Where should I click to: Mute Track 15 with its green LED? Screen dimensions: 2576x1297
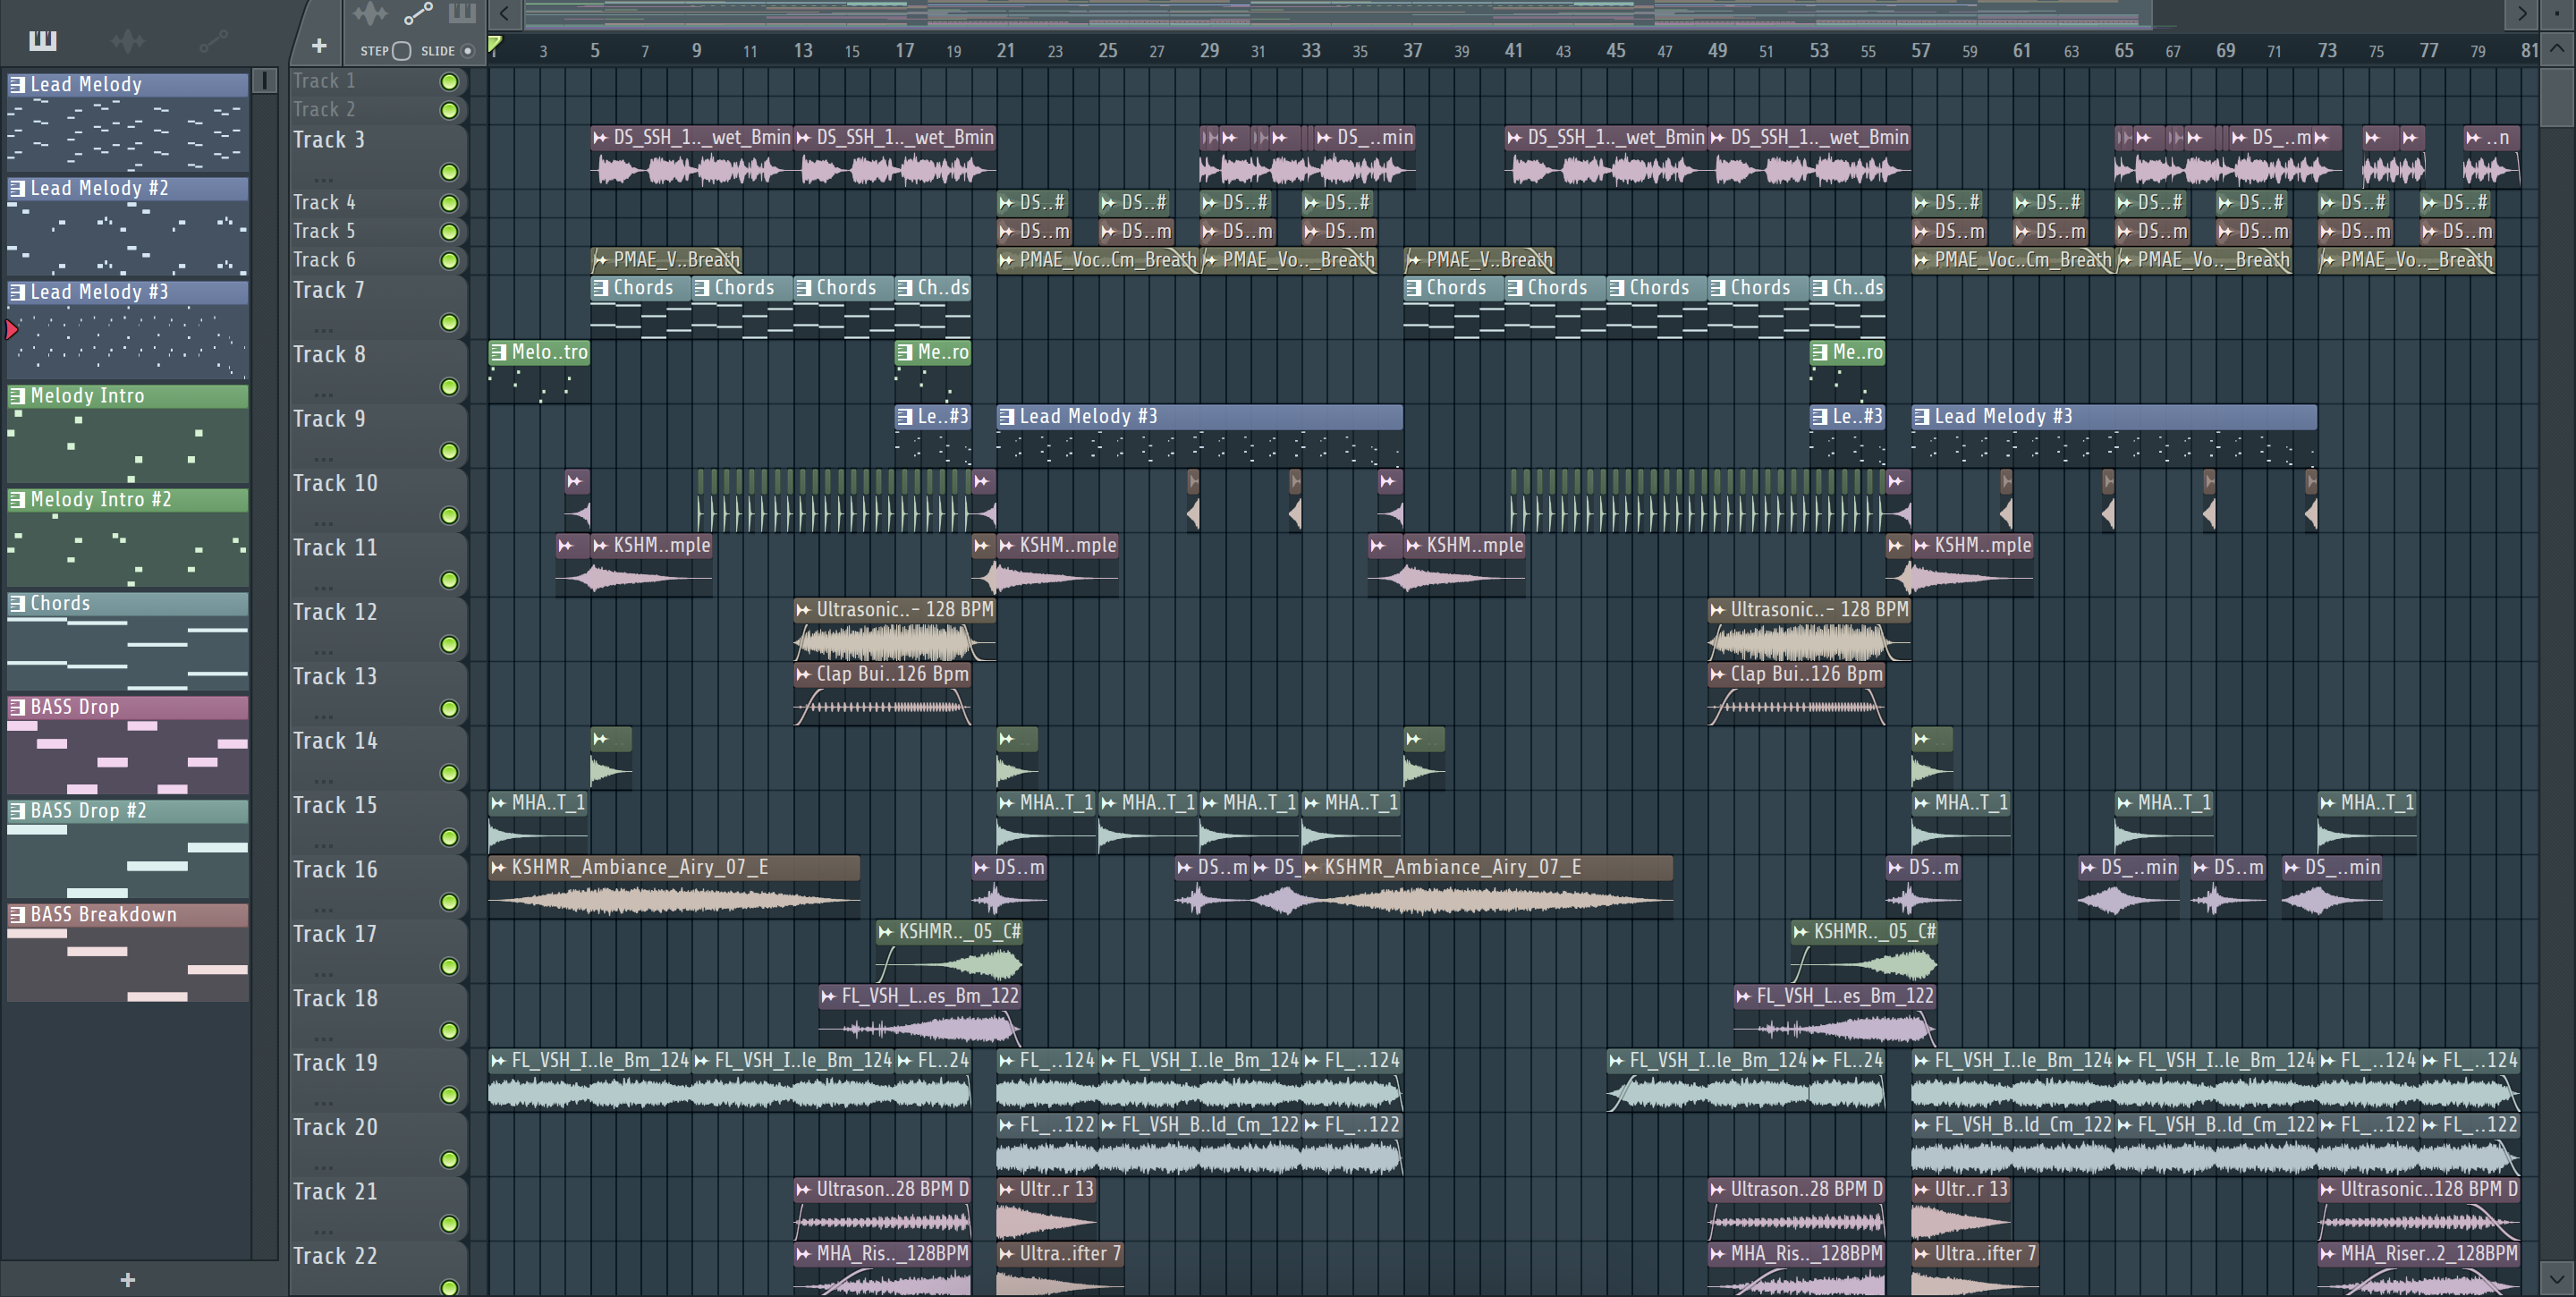(449, 837)
